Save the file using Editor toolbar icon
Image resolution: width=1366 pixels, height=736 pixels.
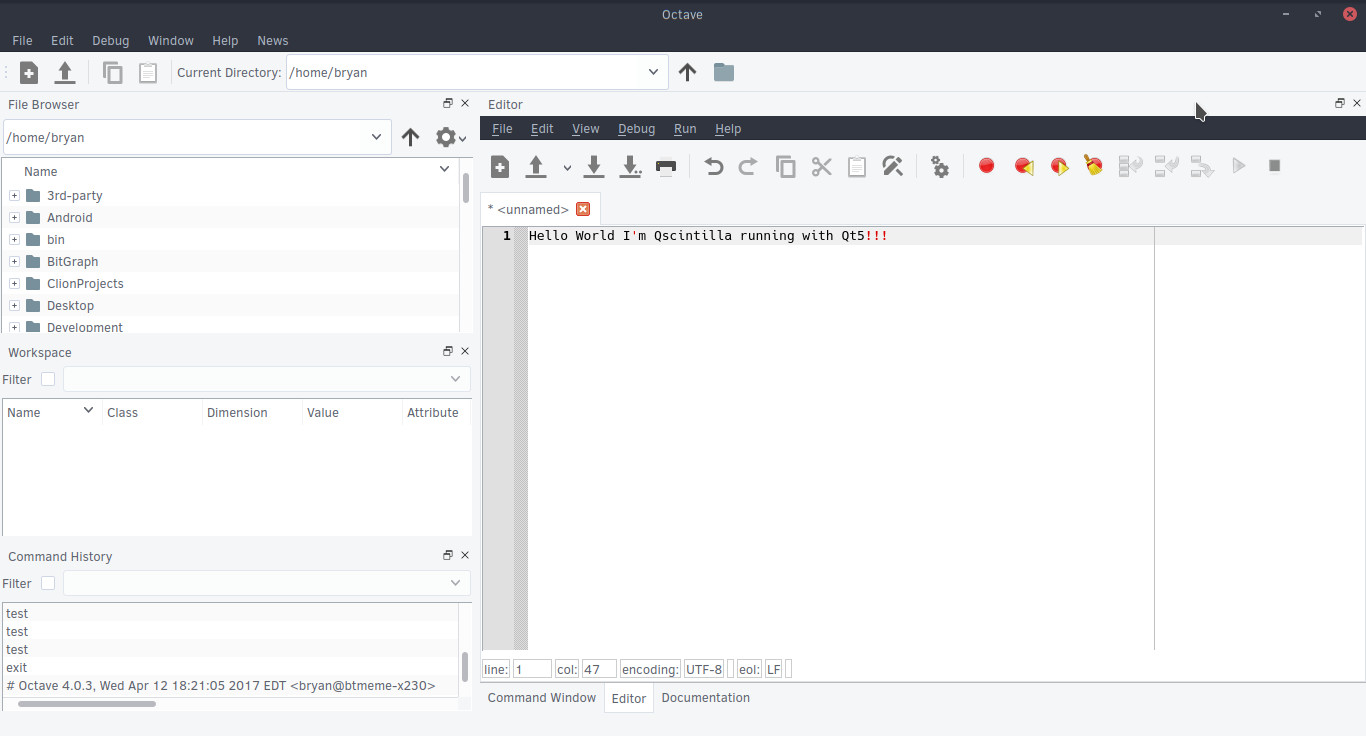click(x=594, y=167)
